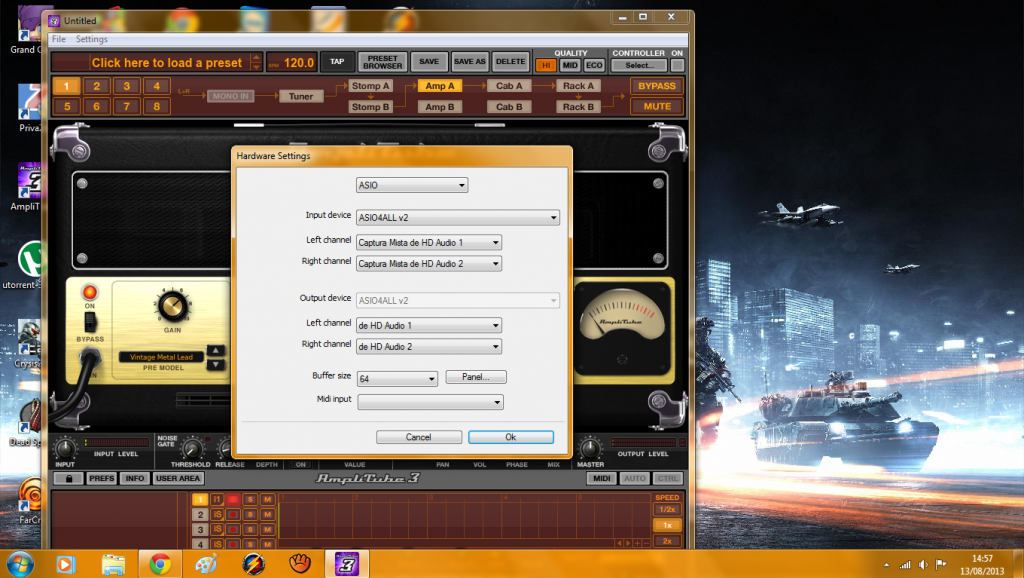The image size is (1024, 578).
Task: Switch to the Rack B module
Action: point(578,106)
